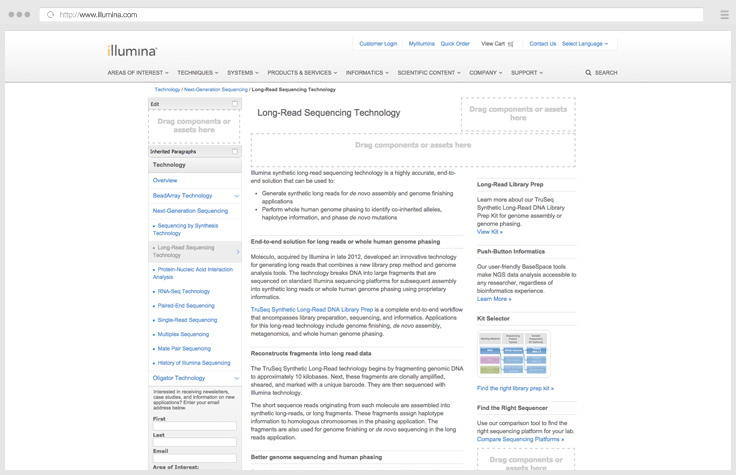Click the Customer Login link
Screen dimensions: 736x475
pyautogui.click(x=378, y=44)
